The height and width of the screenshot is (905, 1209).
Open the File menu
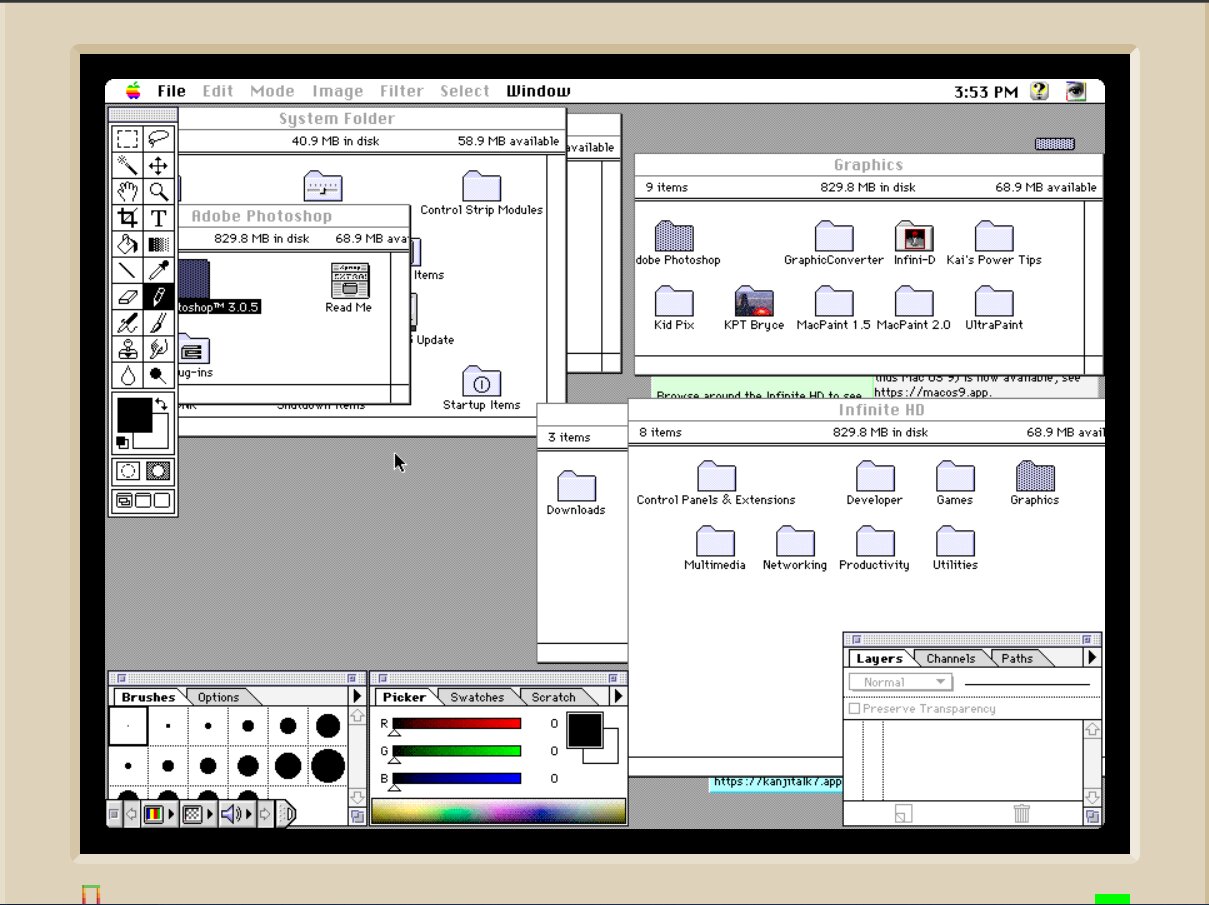click(x=171, y=91)
